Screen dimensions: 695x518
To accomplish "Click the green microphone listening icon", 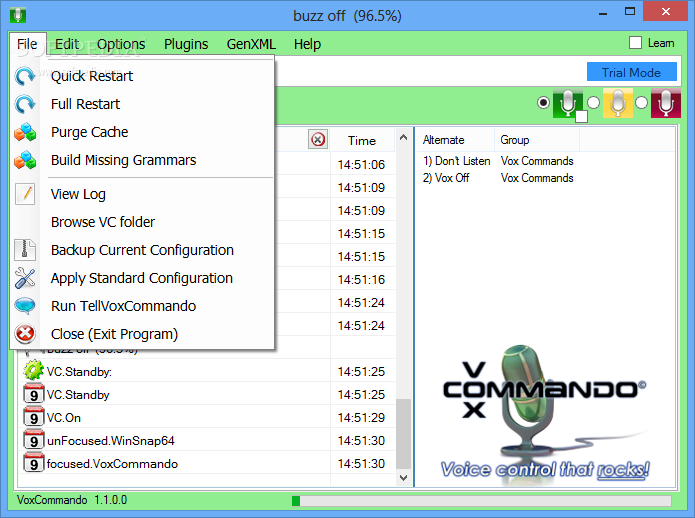I will 568,103.
